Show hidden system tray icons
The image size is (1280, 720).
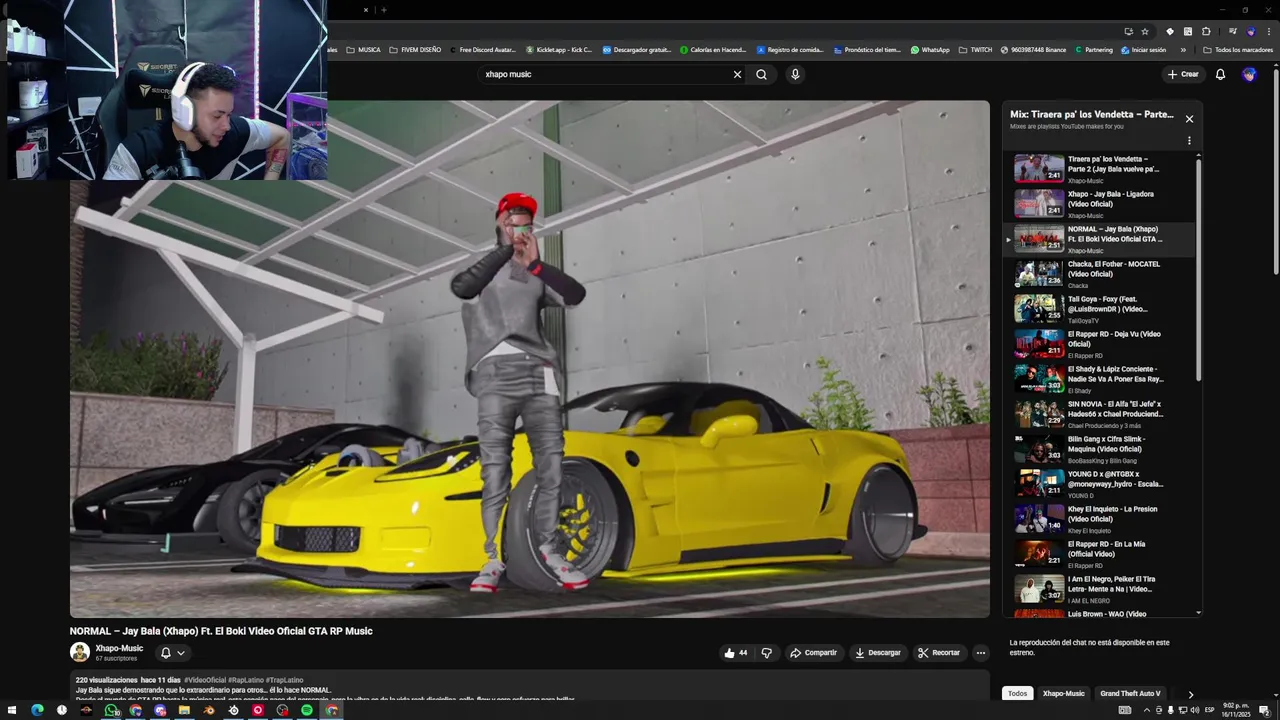pos(1146,710)
